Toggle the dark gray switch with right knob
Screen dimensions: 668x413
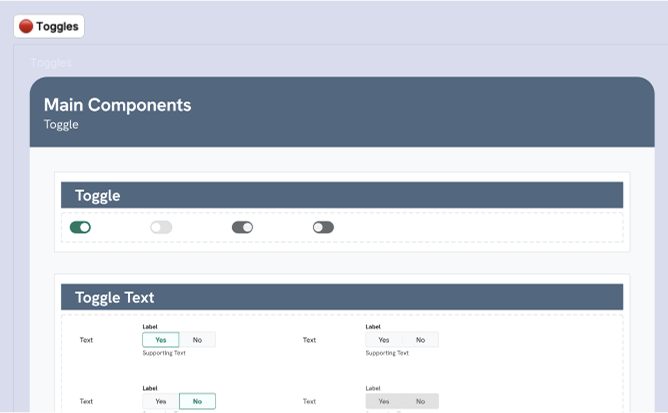(242, 227)
